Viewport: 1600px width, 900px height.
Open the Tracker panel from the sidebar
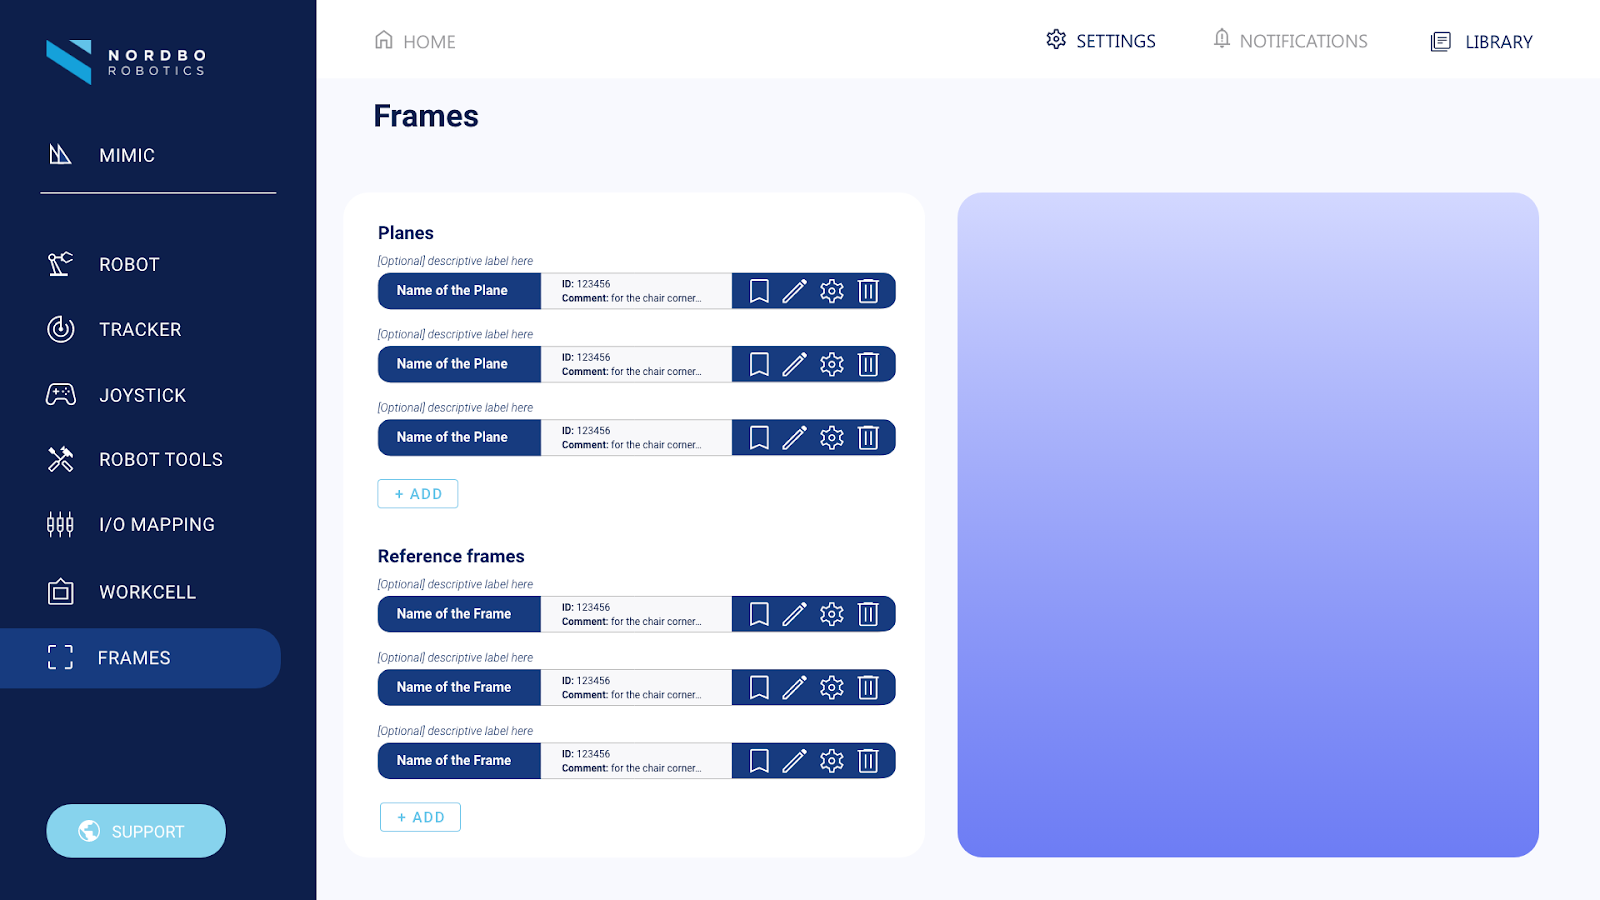139,329
